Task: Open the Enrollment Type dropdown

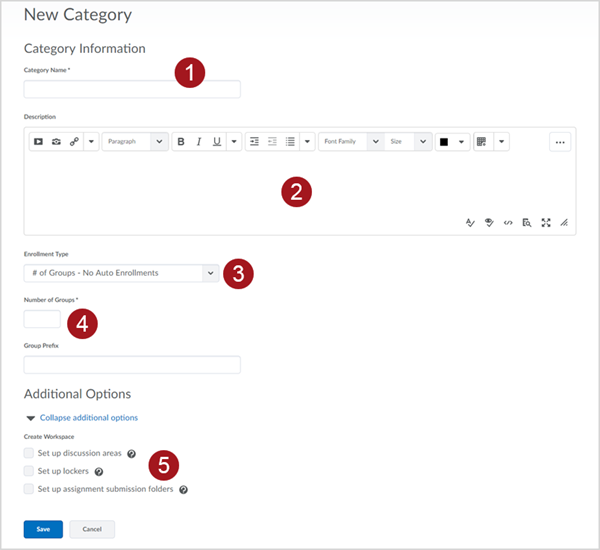Action: 121,273
